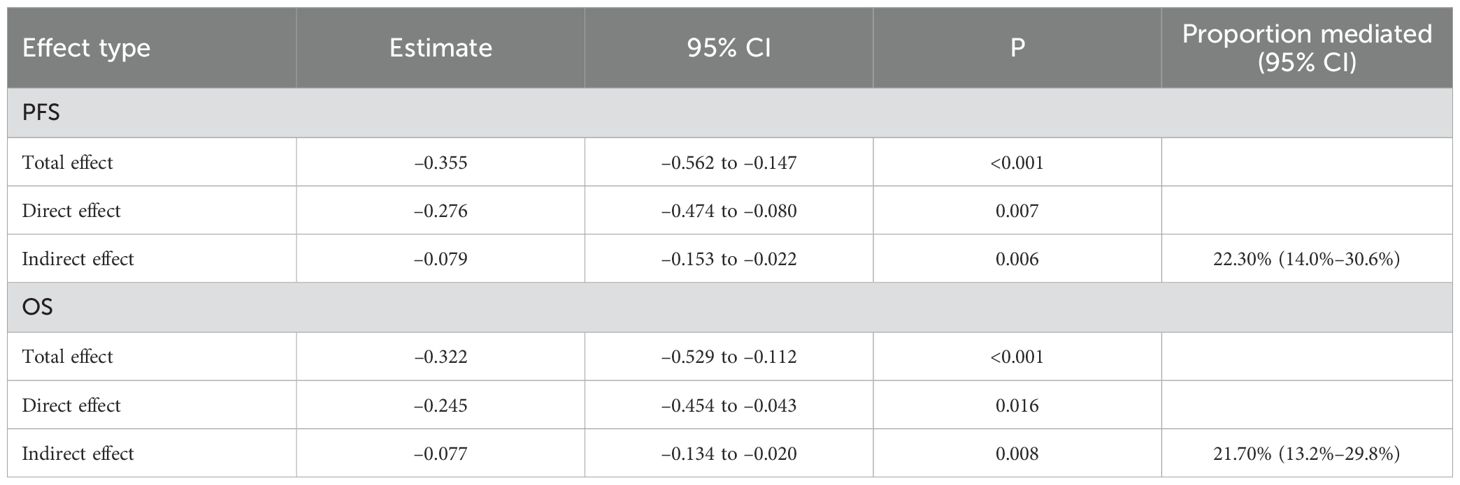This screenshot has height=485, width=1460.
Task: Select the P value 0.016 cell
Action: point(1017,405)
